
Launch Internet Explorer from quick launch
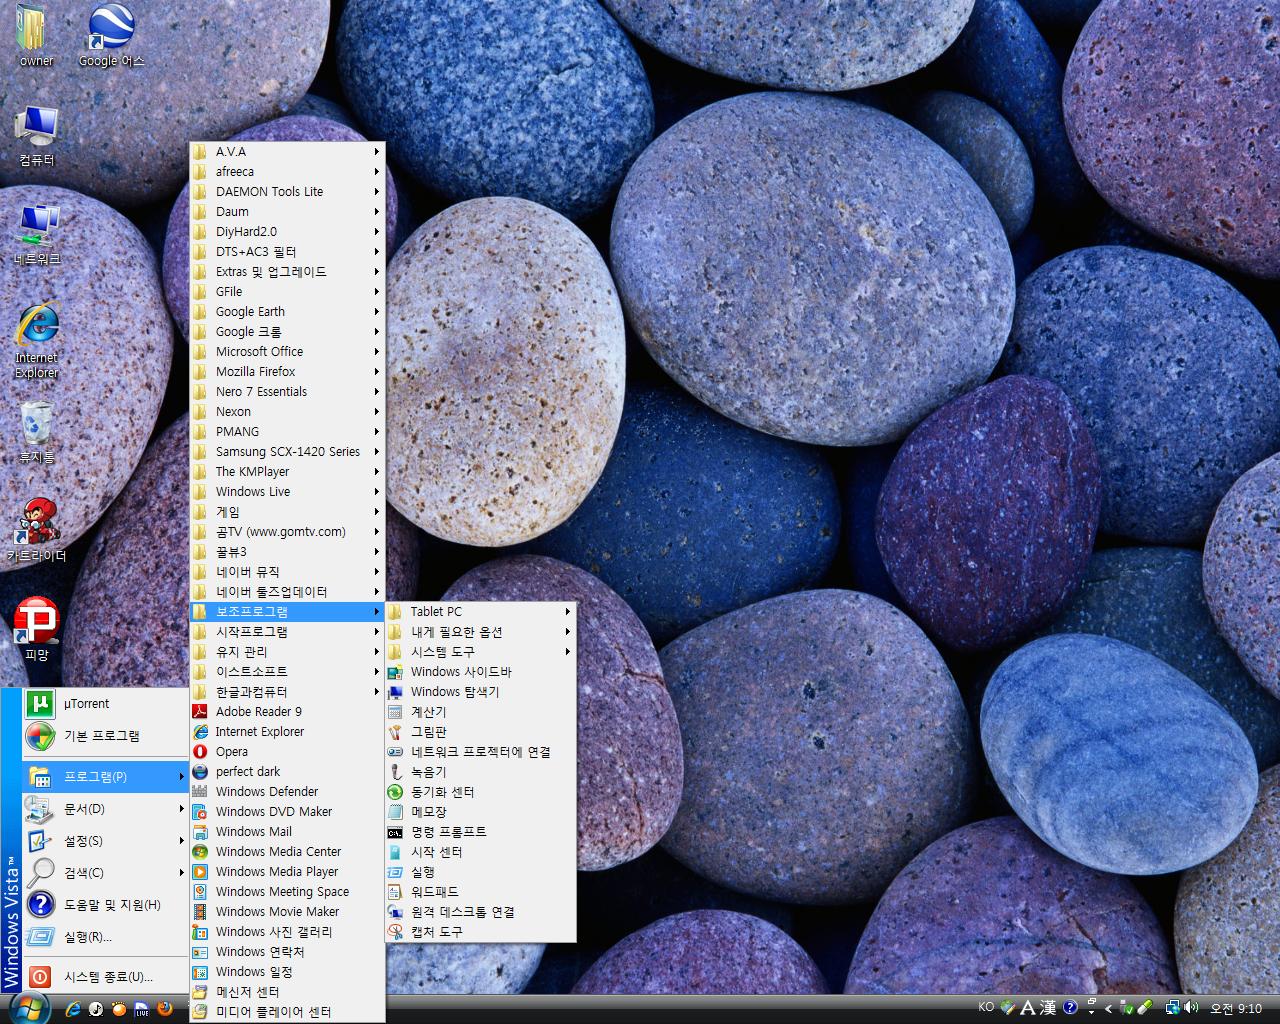pos(72,1008)
